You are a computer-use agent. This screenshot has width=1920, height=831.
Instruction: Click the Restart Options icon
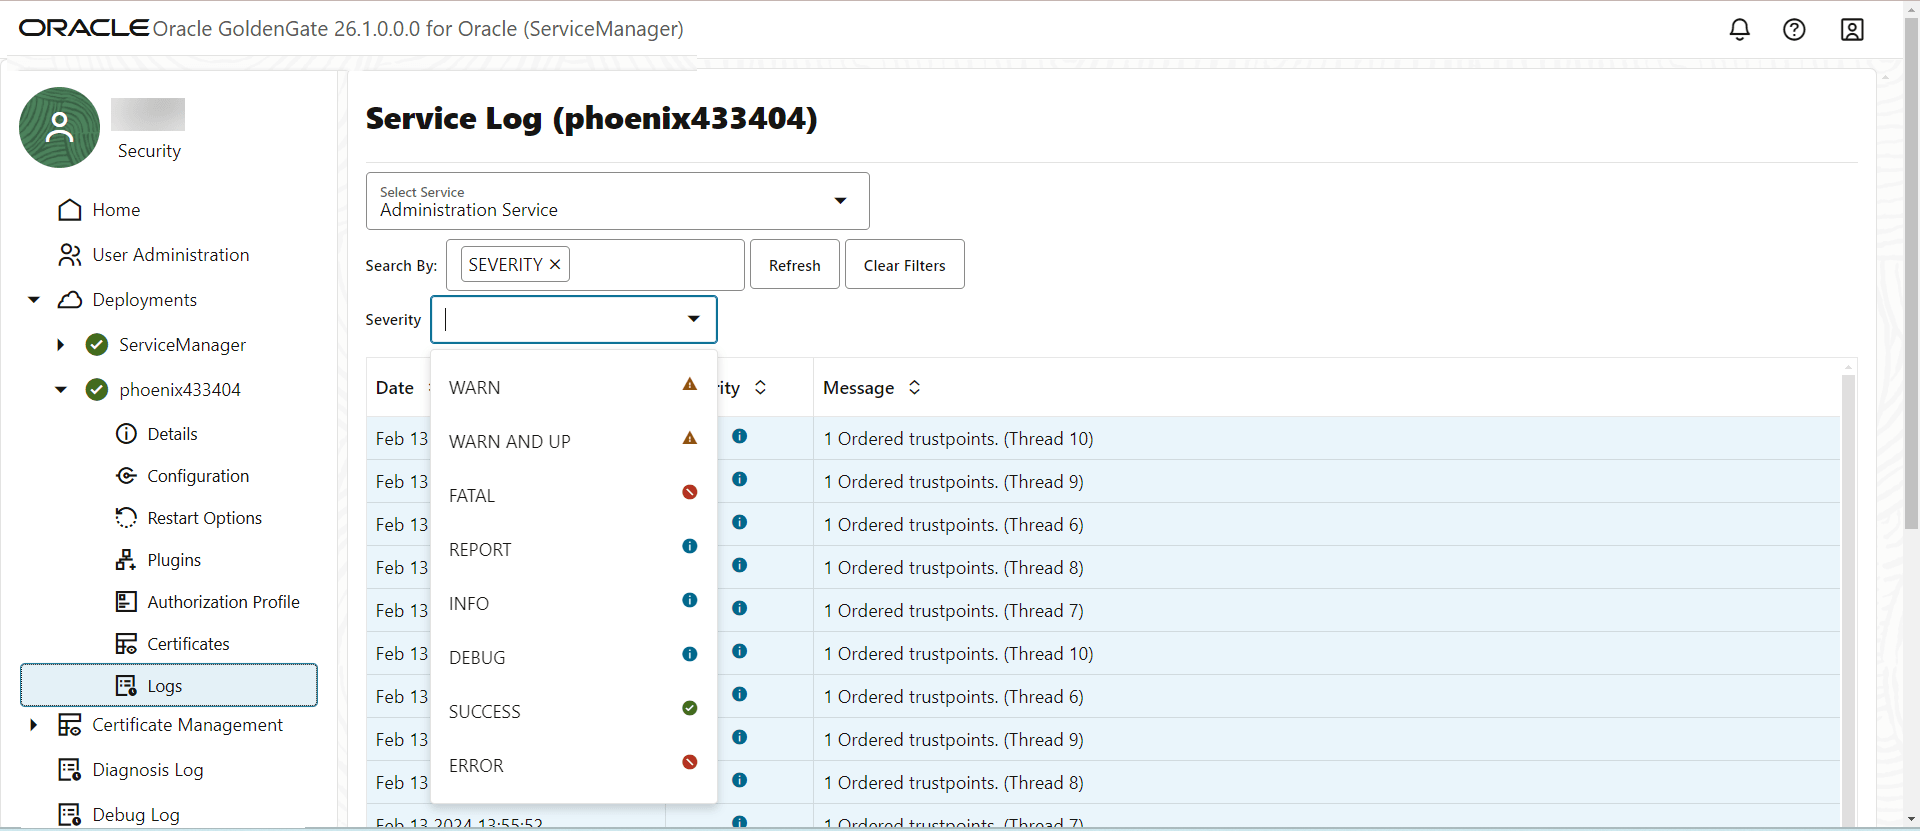coord(126,518)
